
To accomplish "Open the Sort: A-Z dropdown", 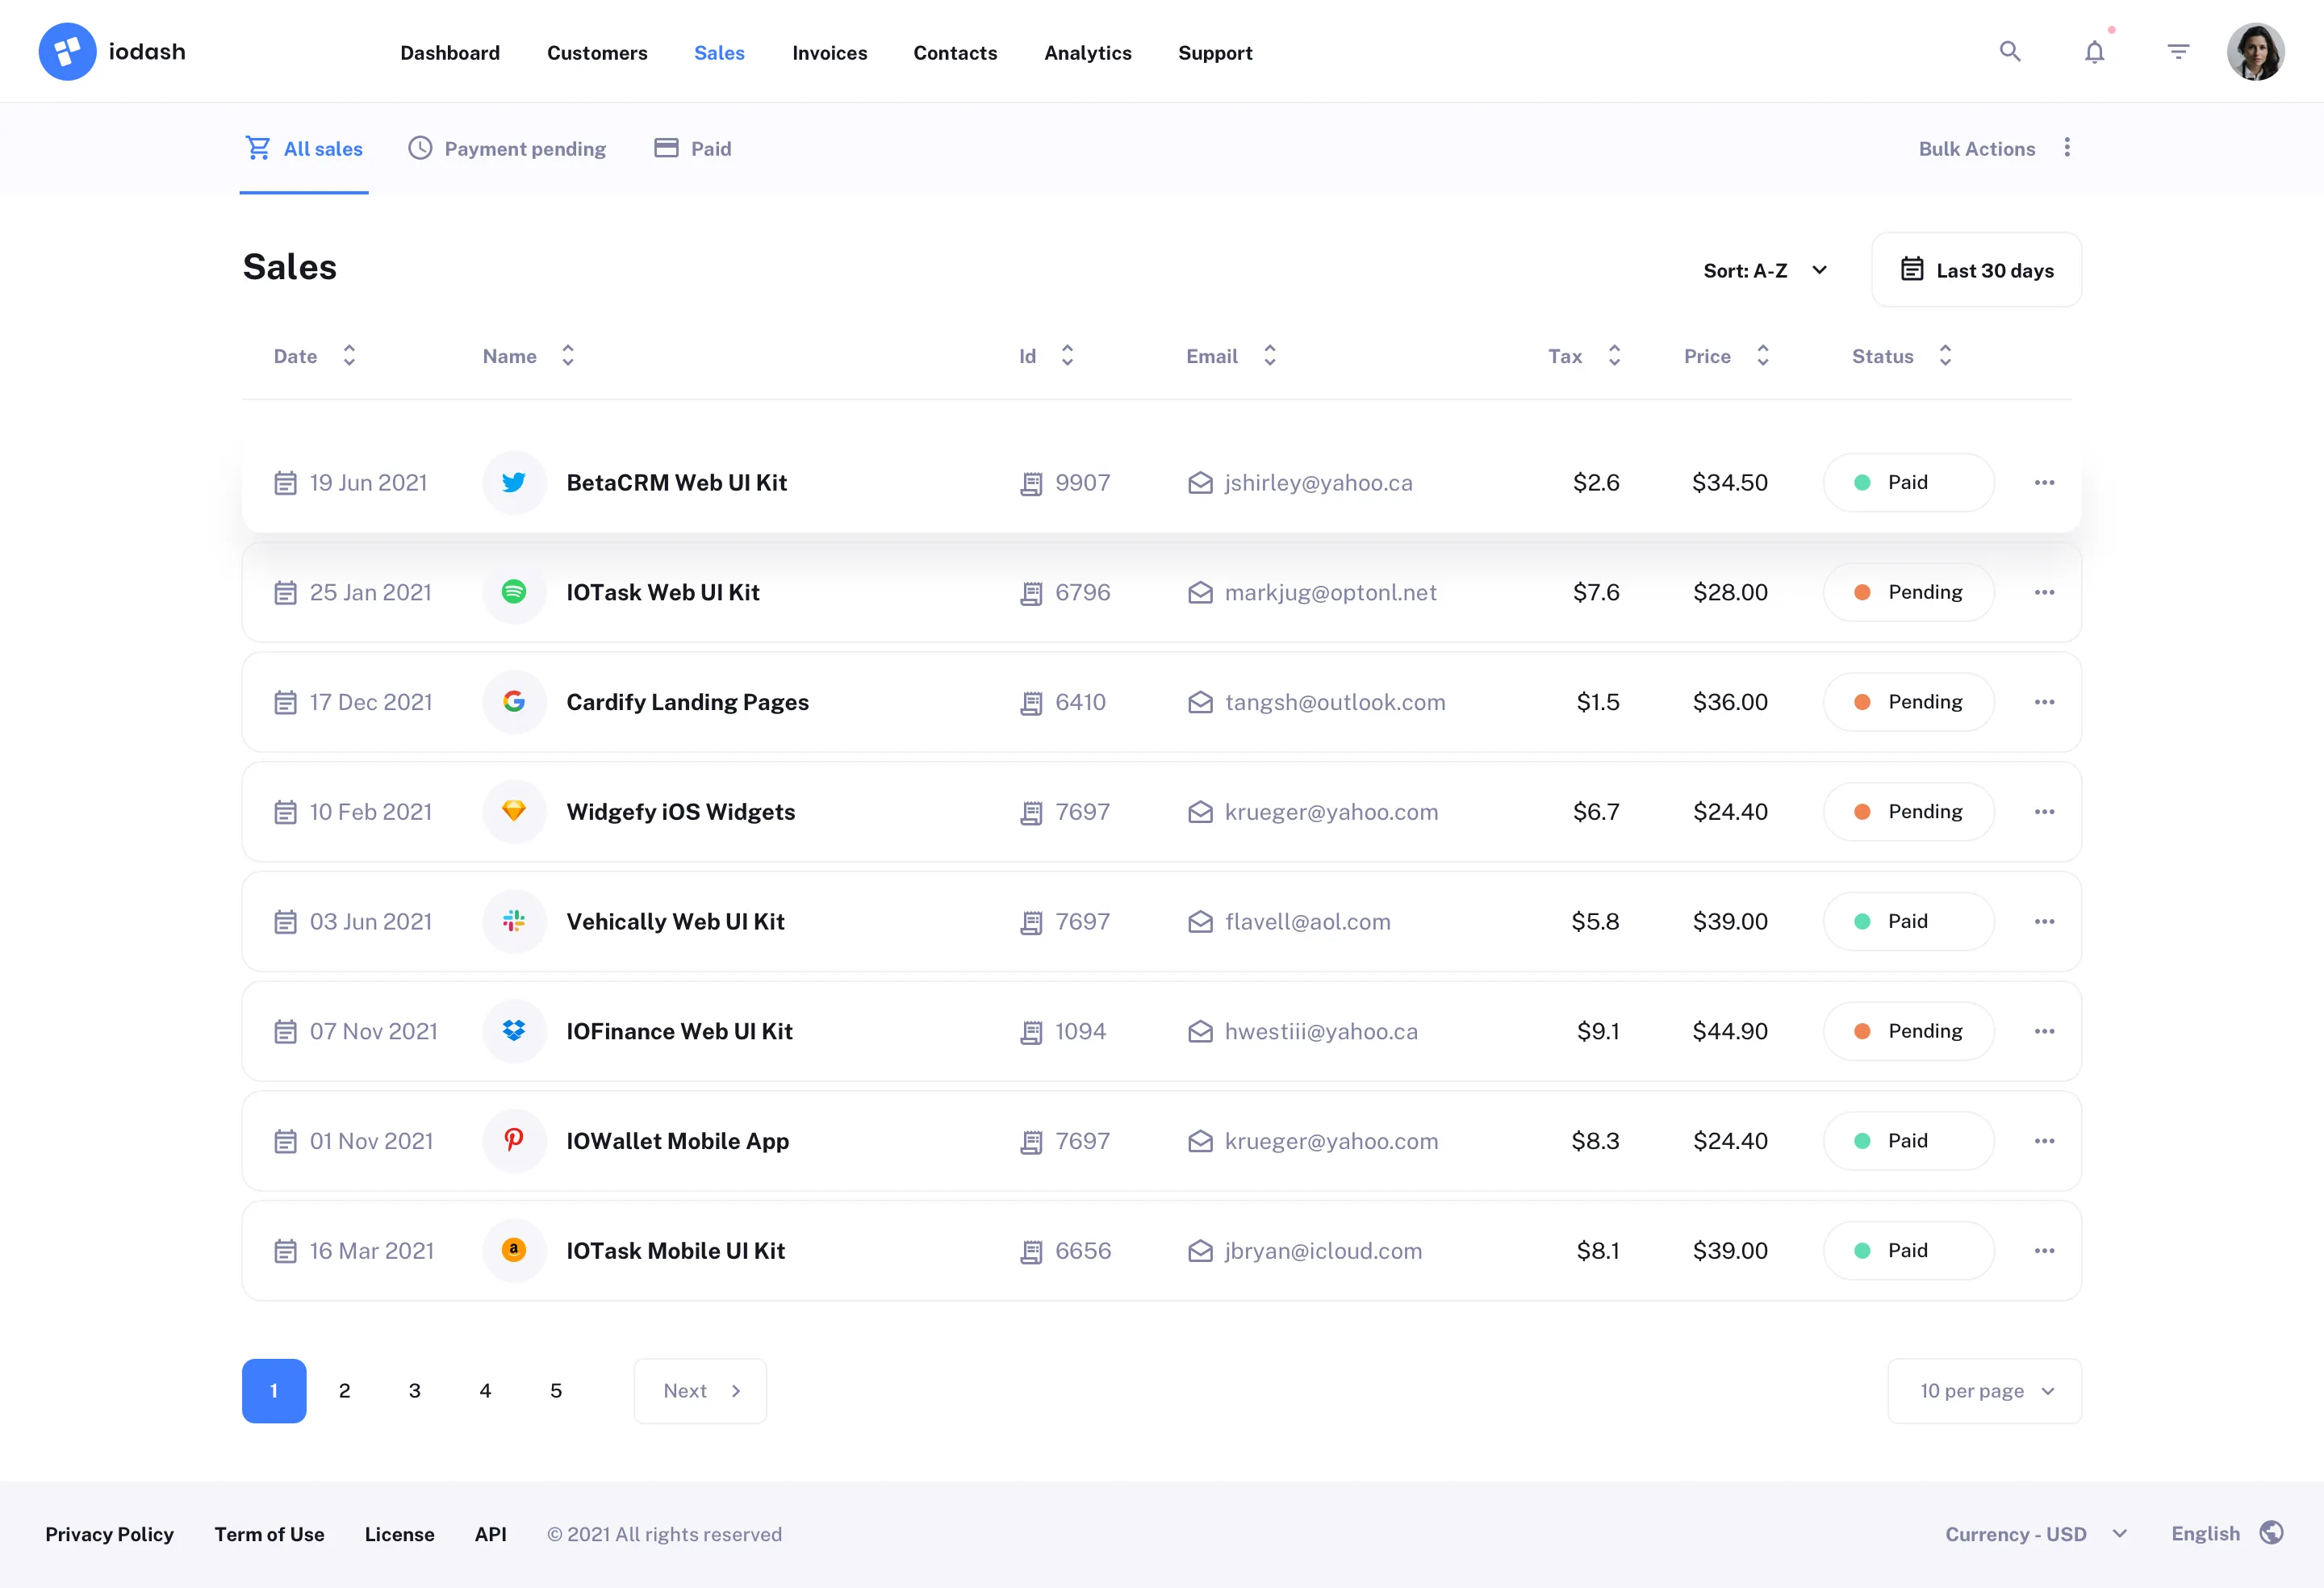I will [1765, 269].
